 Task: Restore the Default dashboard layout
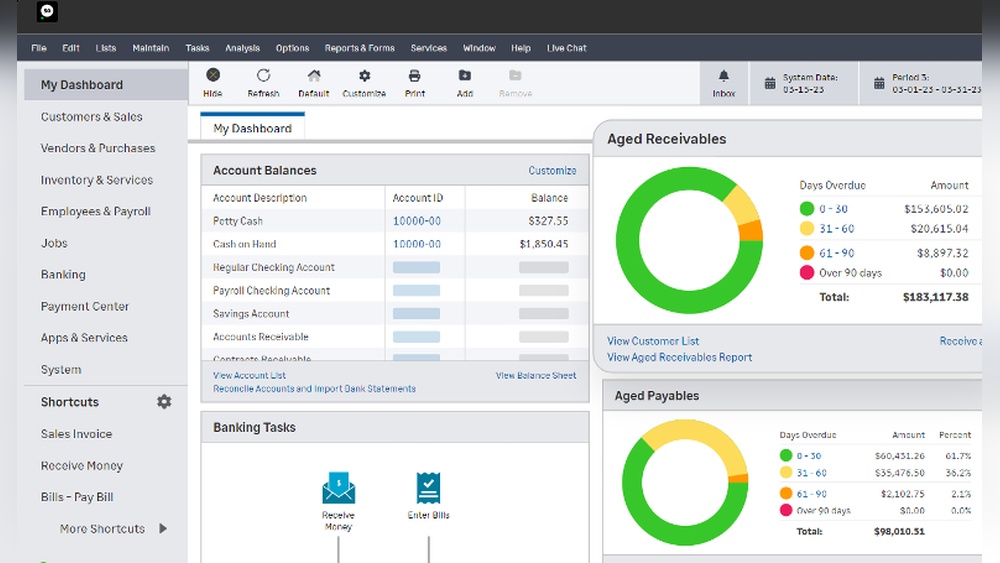click(x=314, y=75)
